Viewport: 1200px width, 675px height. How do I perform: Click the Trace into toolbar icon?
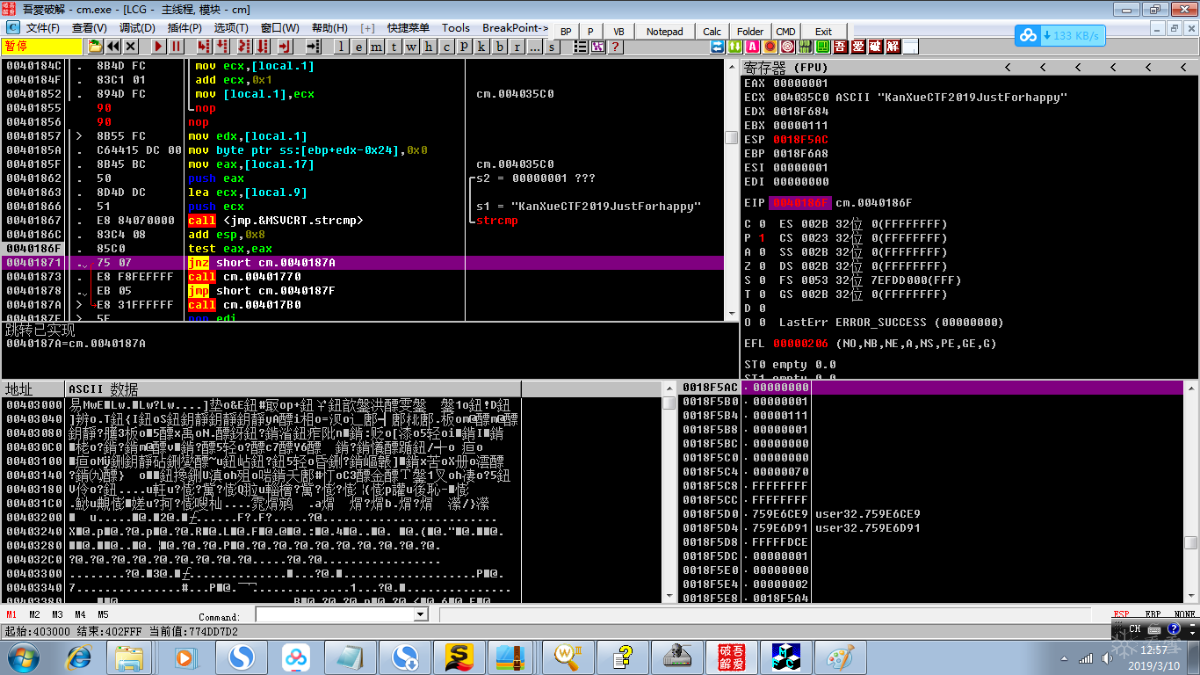(244, 46)
